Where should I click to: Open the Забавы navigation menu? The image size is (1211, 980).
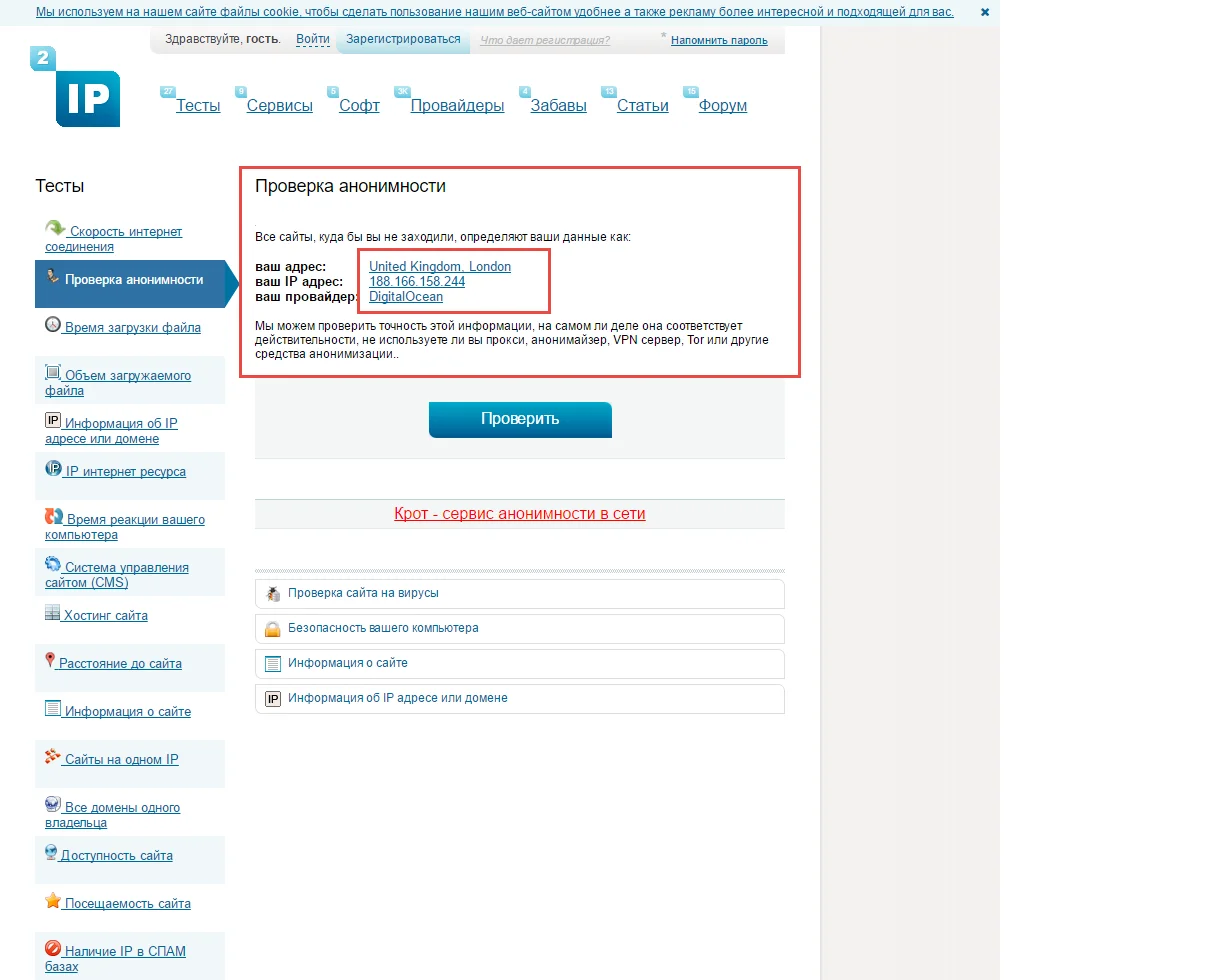pyautogui.click(x=559, y=106)
